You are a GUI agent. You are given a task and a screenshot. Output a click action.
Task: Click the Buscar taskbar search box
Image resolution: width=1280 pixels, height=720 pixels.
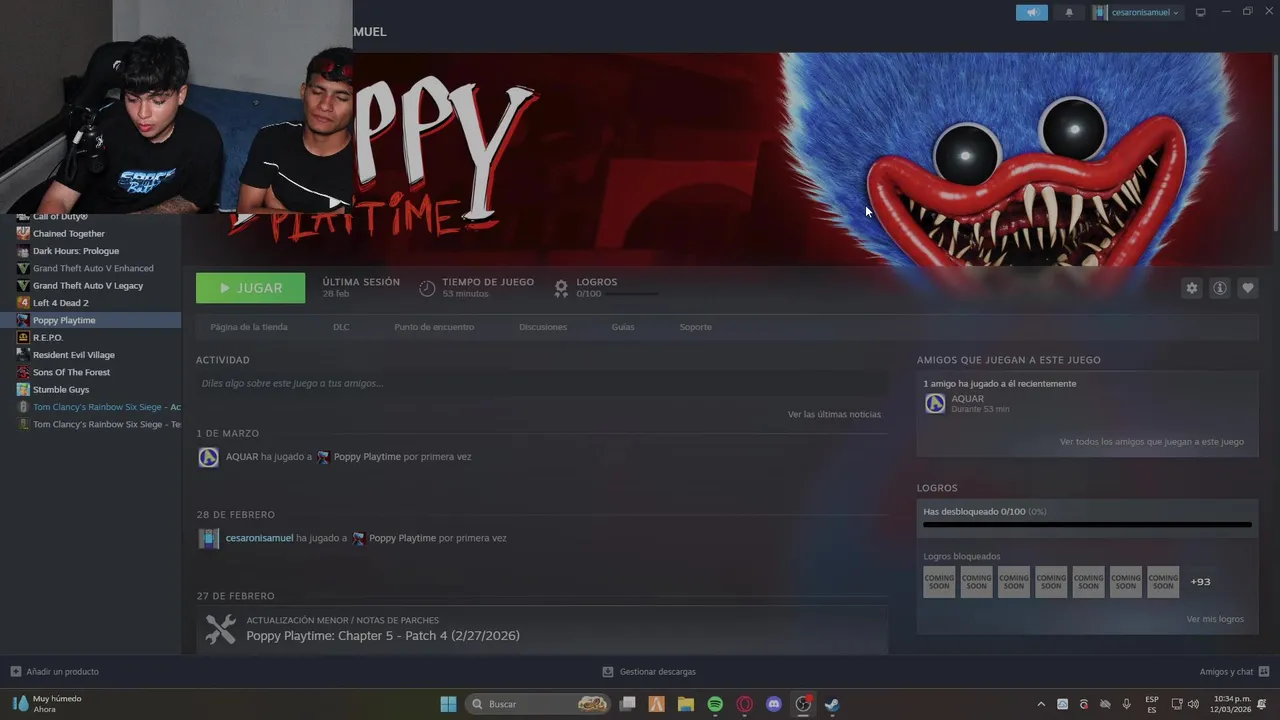(540, 704)
